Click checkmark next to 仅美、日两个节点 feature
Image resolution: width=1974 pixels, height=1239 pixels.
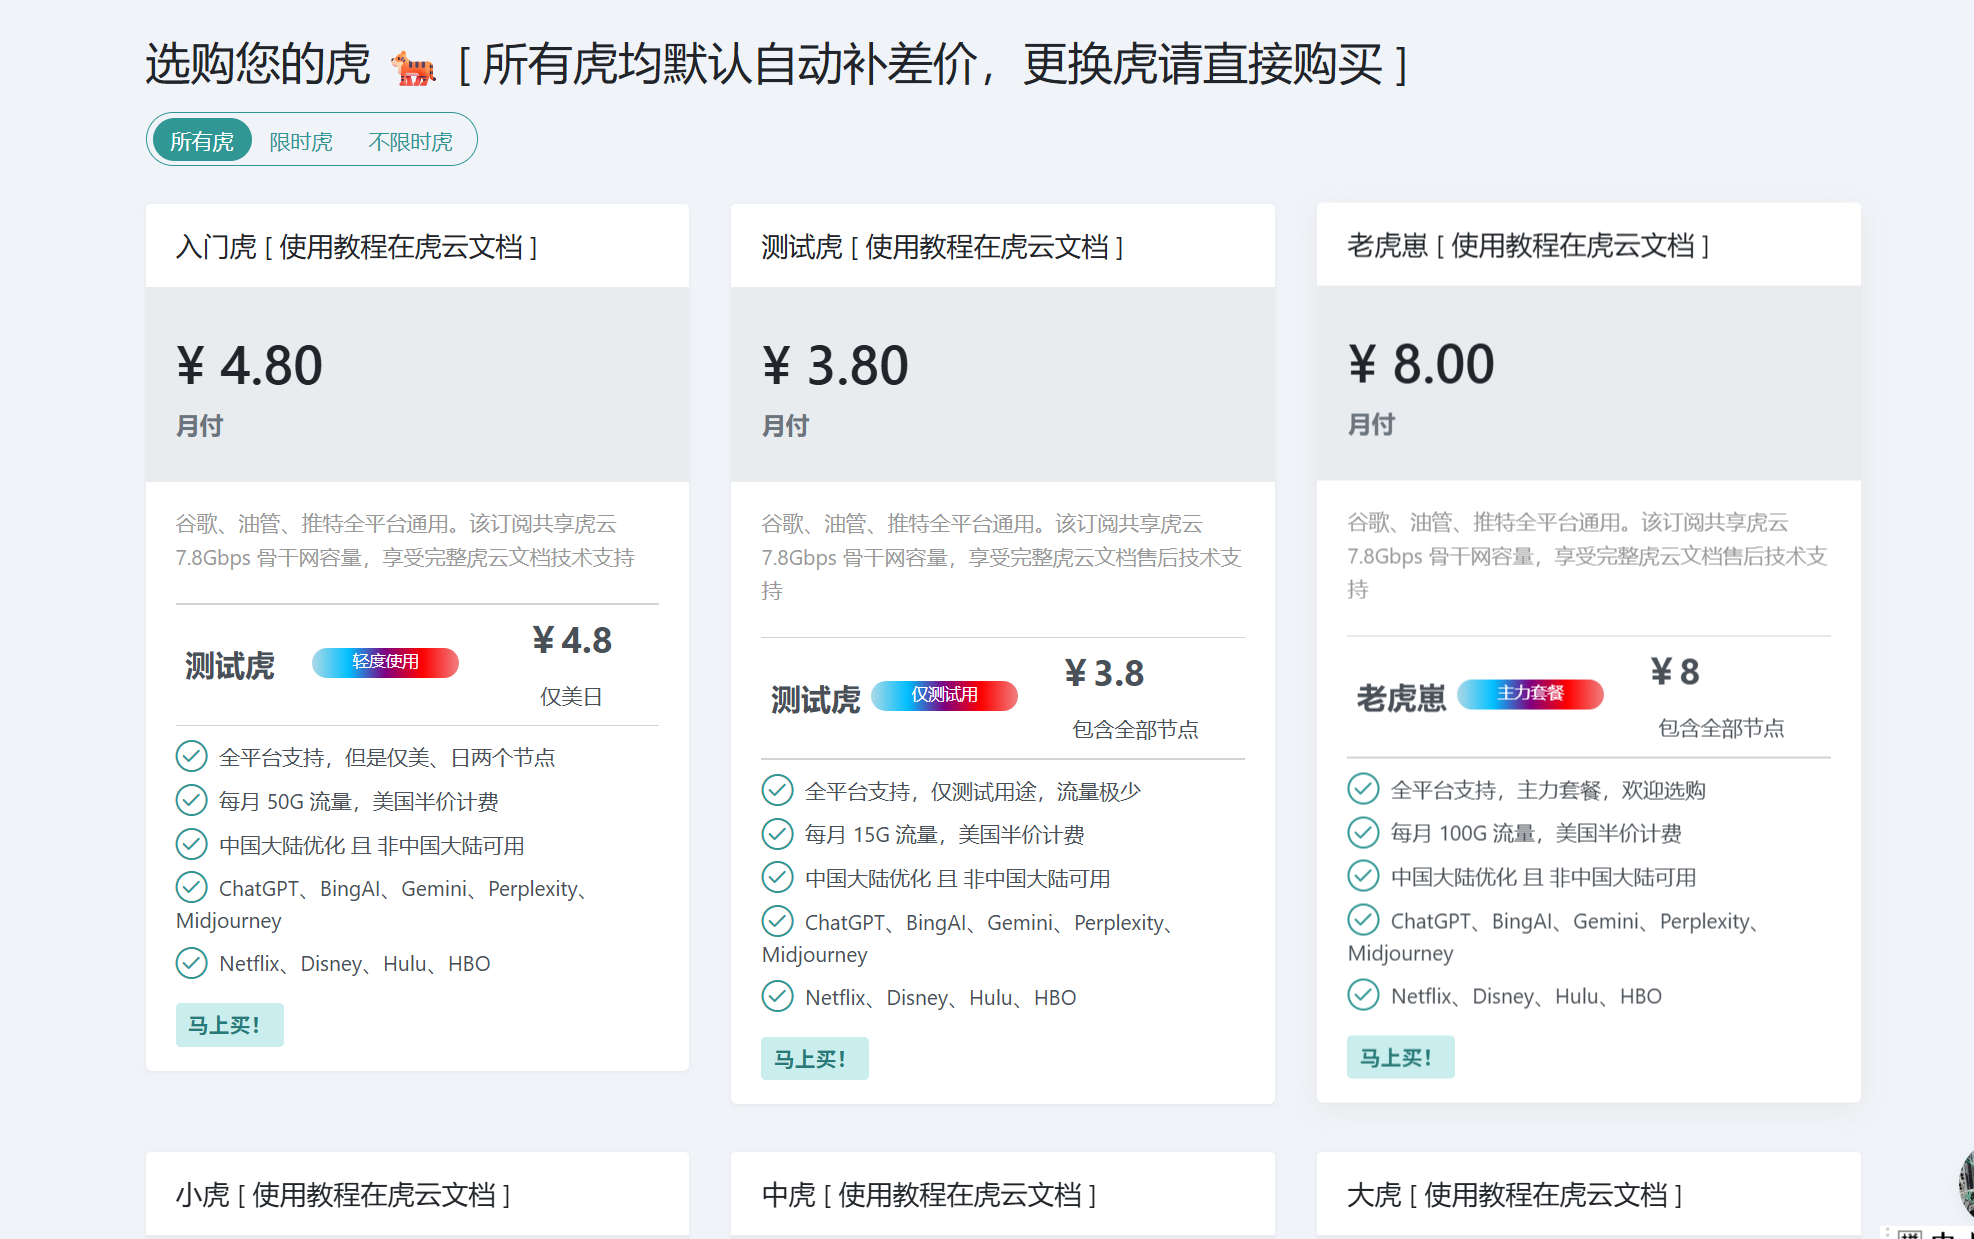[x=191, y=756]
